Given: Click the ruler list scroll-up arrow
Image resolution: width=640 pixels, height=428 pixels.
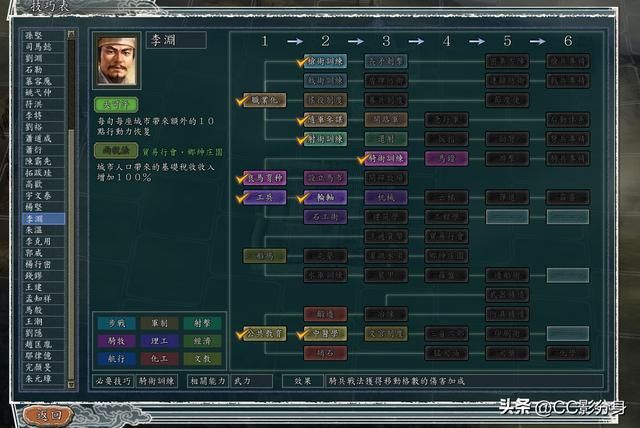Looking at the screenshot, I should tap(71, 34).
